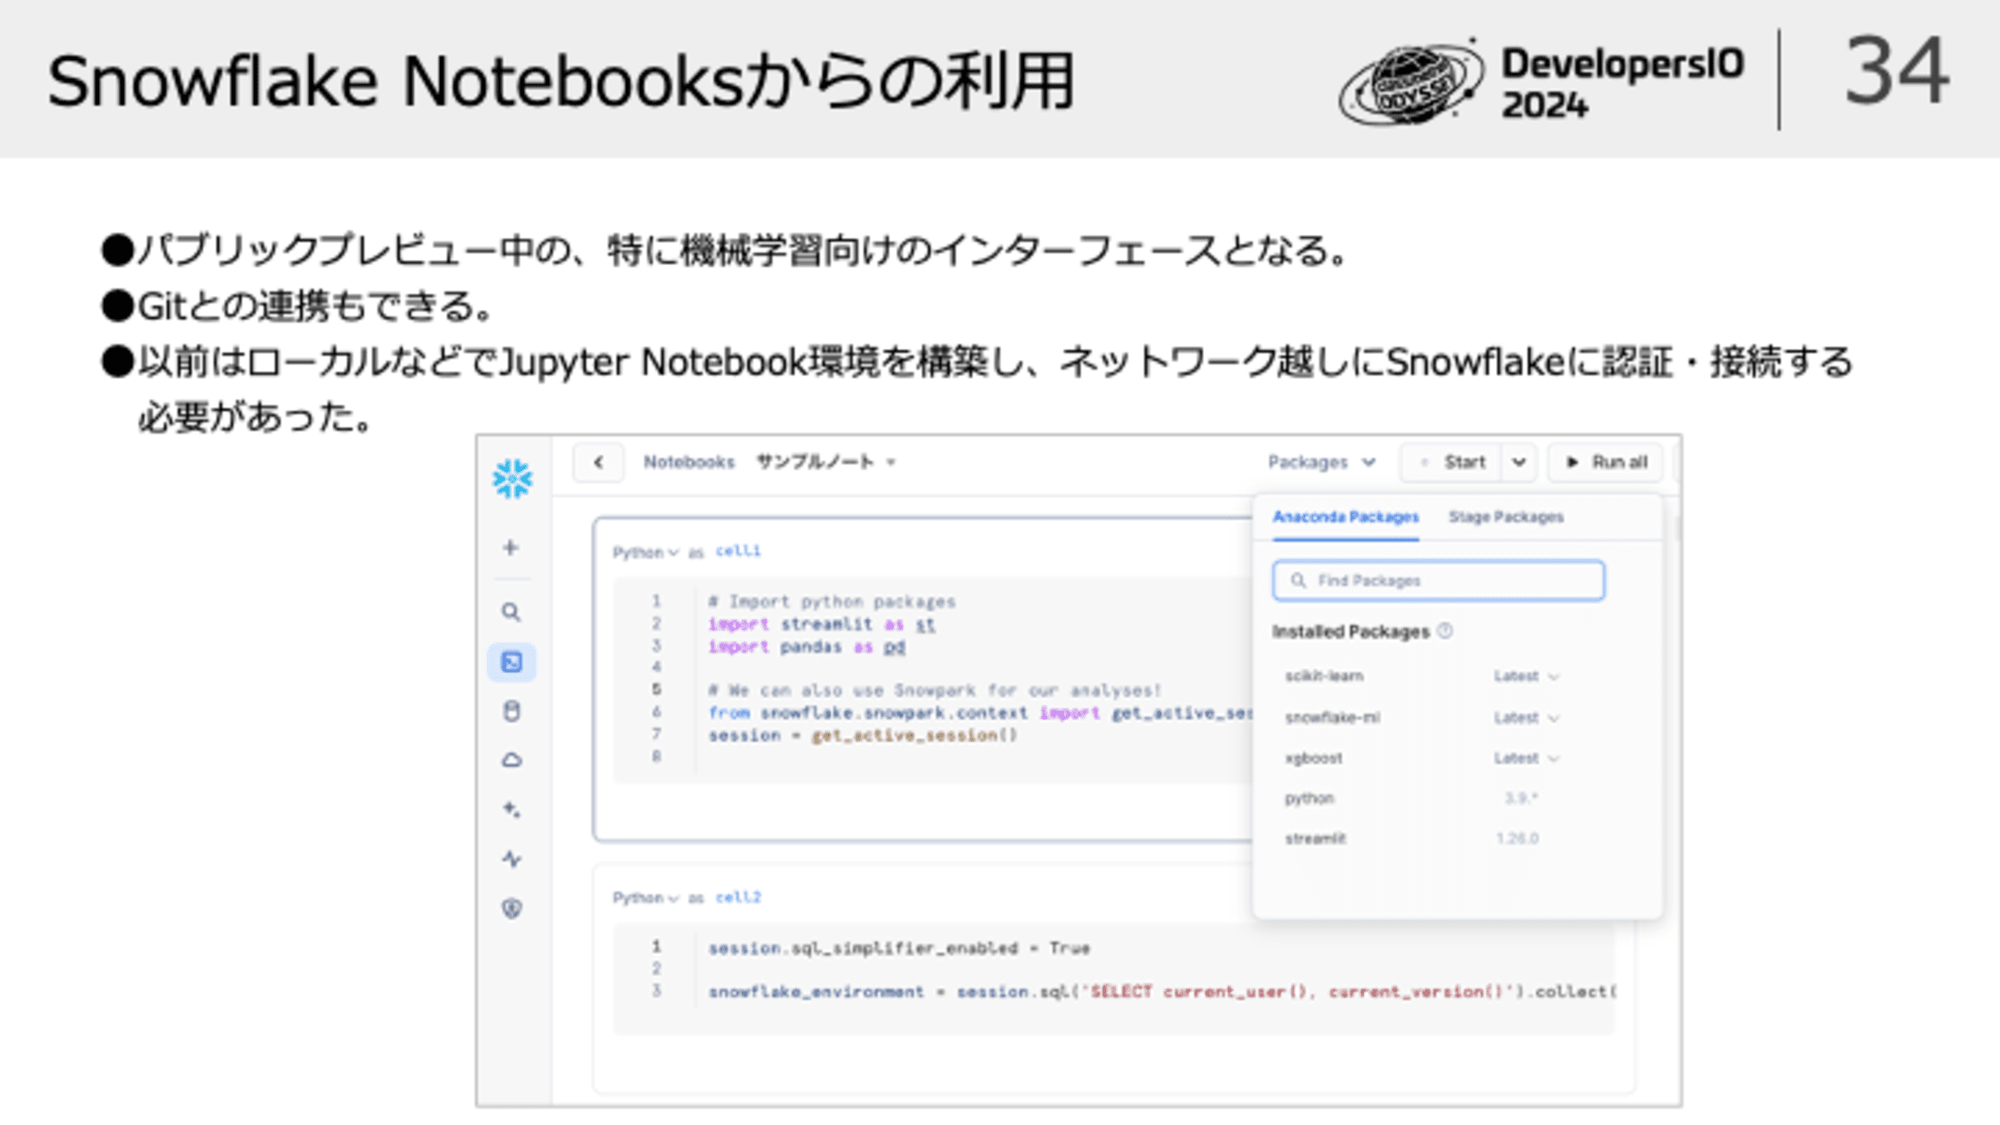The height and width of the screenshot is (1125, 2000).
Task: Click the slide number 34
Action: point(1896,71)
